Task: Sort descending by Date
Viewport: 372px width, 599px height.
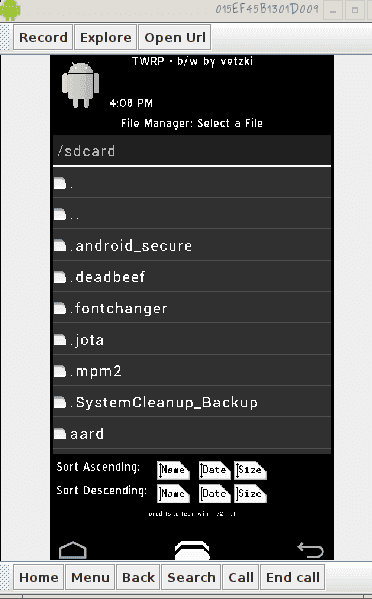Action: pyautogui.click(x=214, y=493)
